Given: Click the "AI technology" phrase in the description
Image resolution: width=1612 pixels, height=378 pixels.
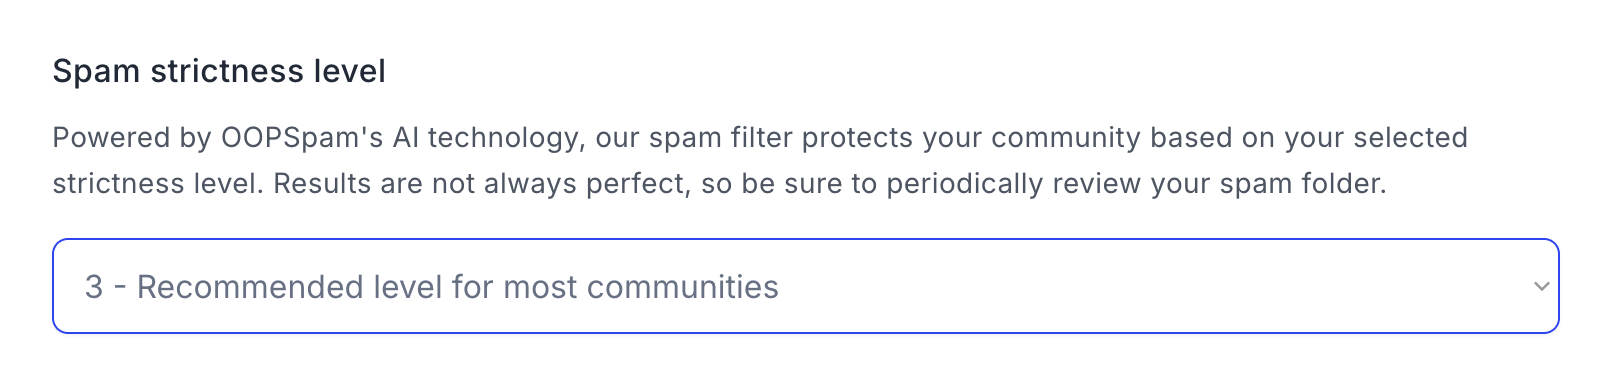Looking at the screenshot, I should [488, 138].
